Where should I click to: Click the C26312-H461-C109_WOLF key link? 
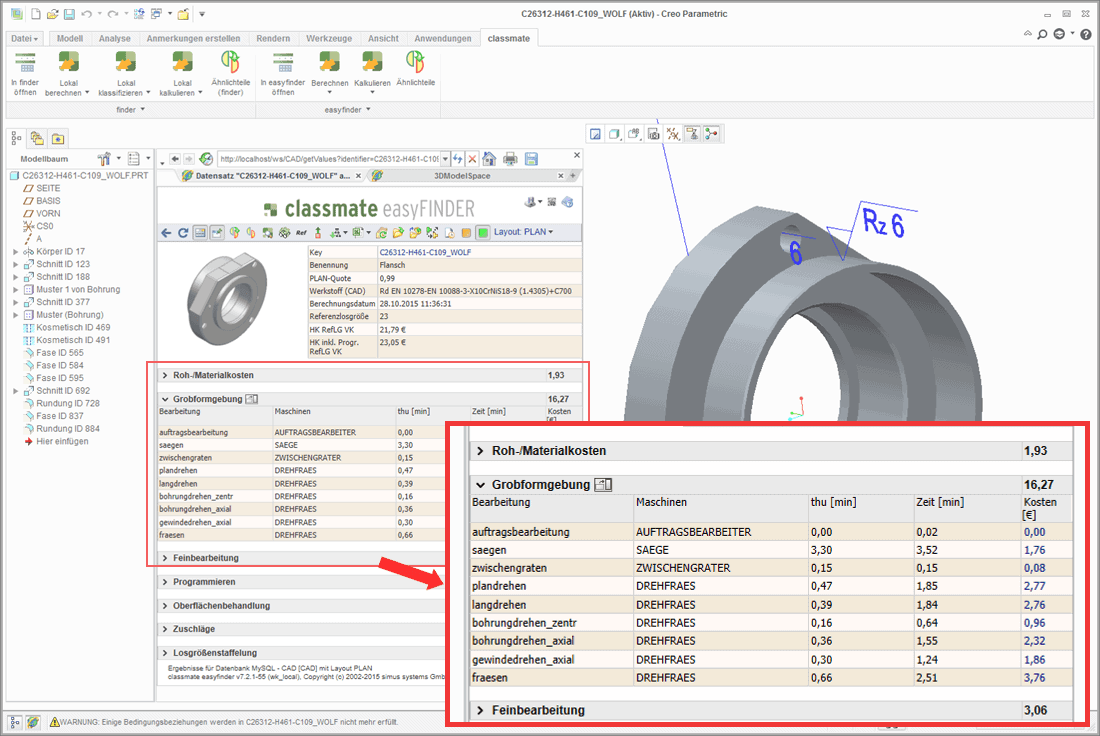(x=424, y=253)
